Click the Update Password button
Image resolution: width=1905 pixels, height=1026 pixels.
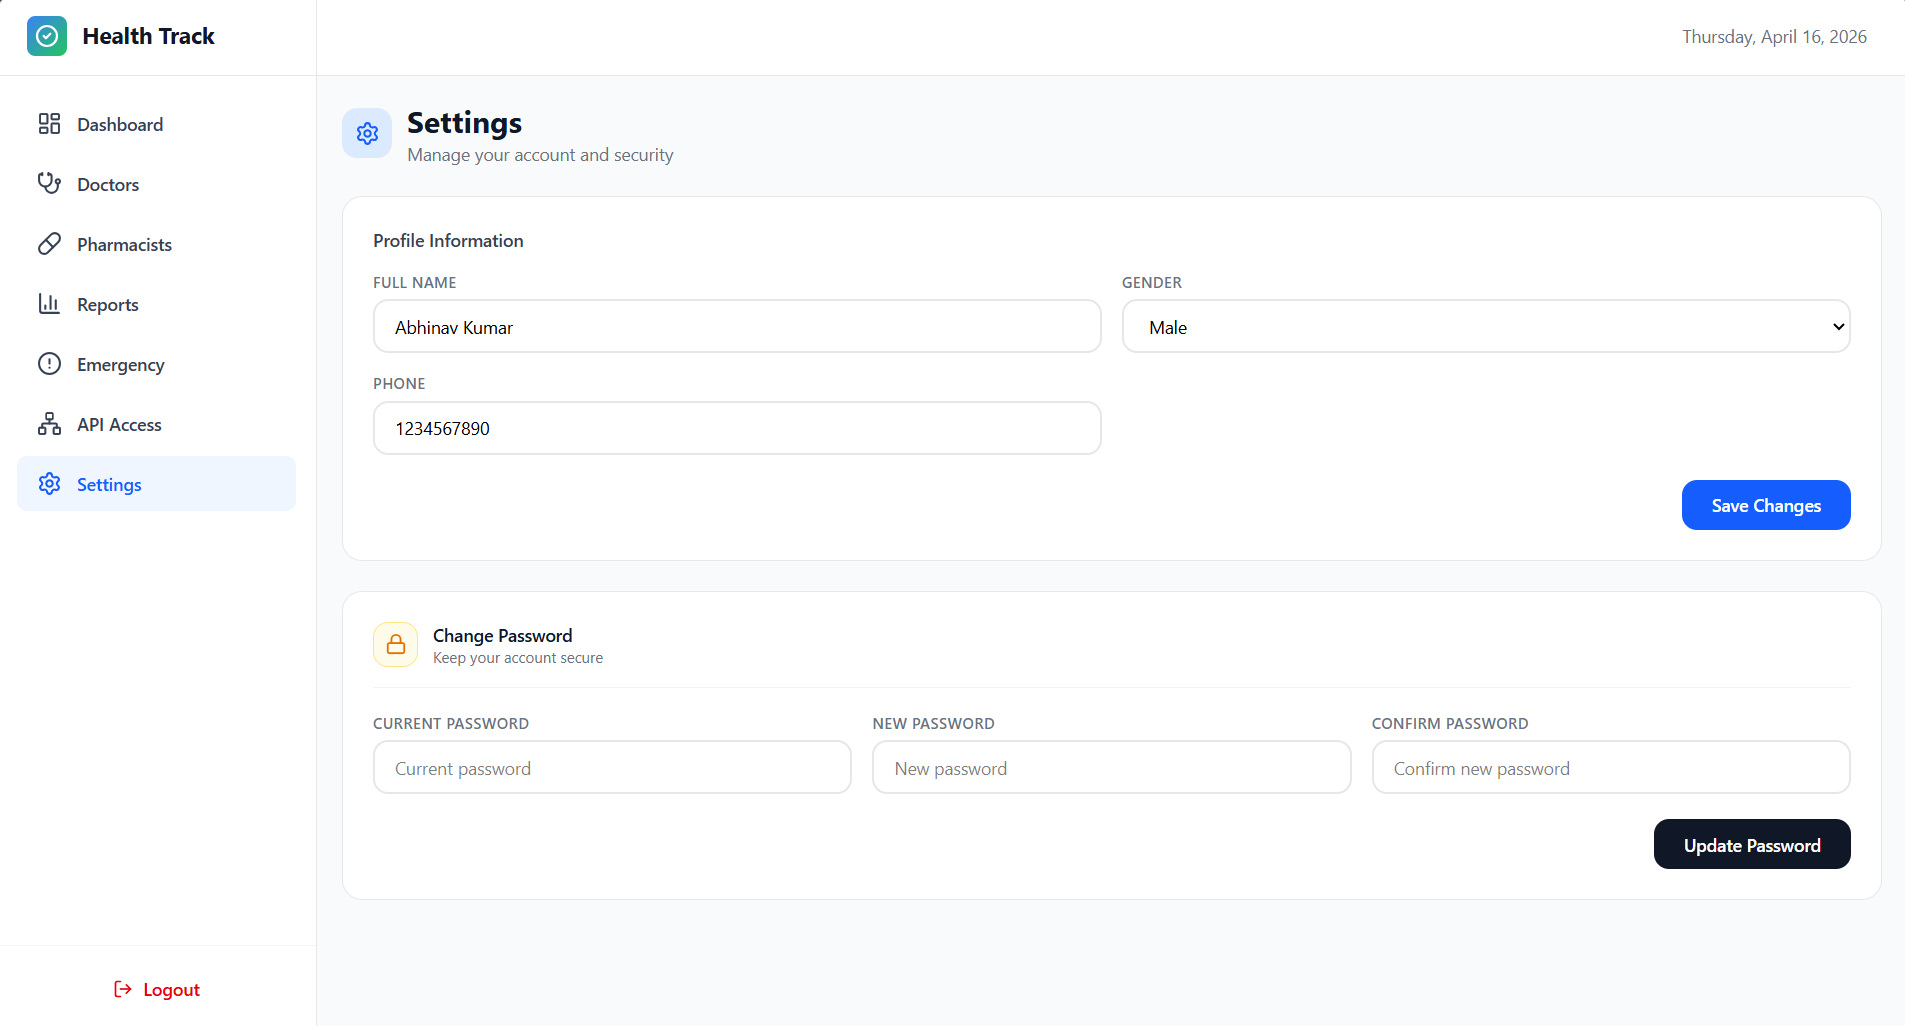coord(1751,844)
